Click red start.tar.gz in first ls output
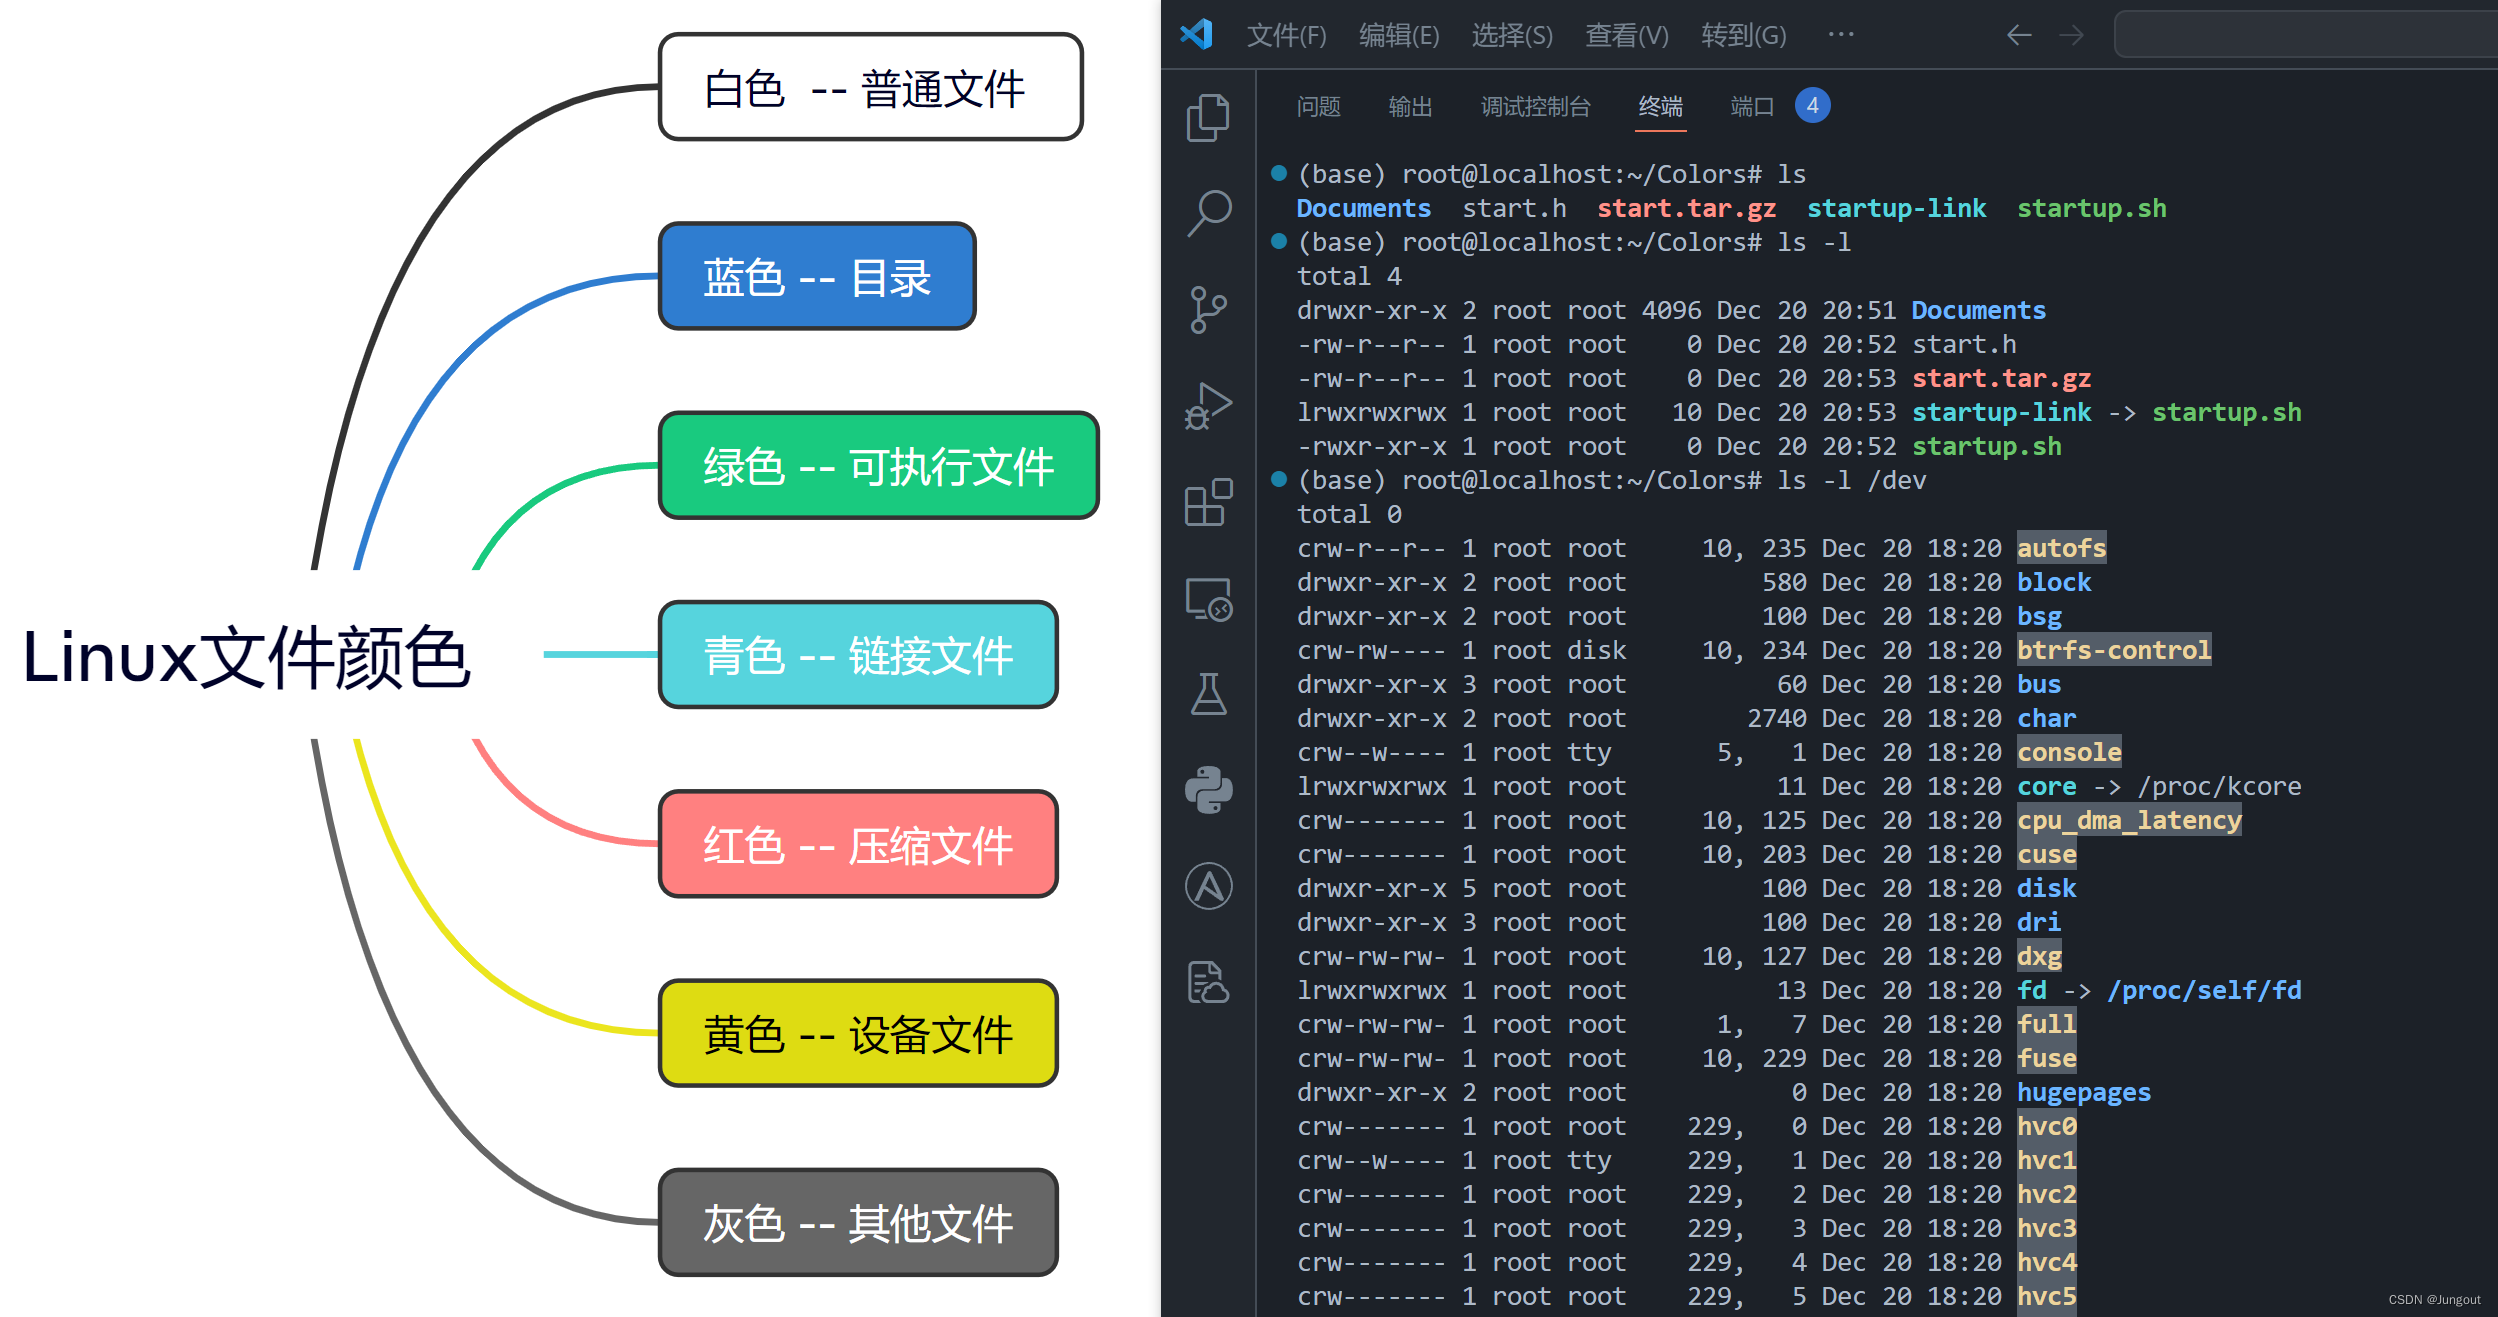The width and height of the screenshot is (2498, 1317). click(x=1686, y=208)
